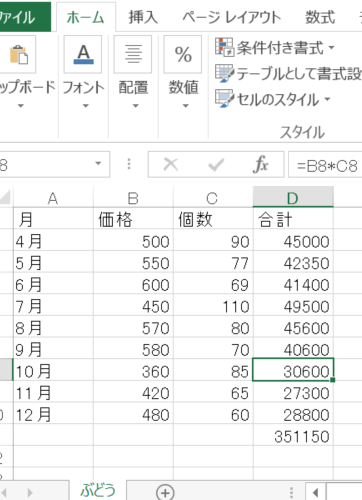
Task: Select the ぶどう sheet tab
Action: (x=98, y=490)
